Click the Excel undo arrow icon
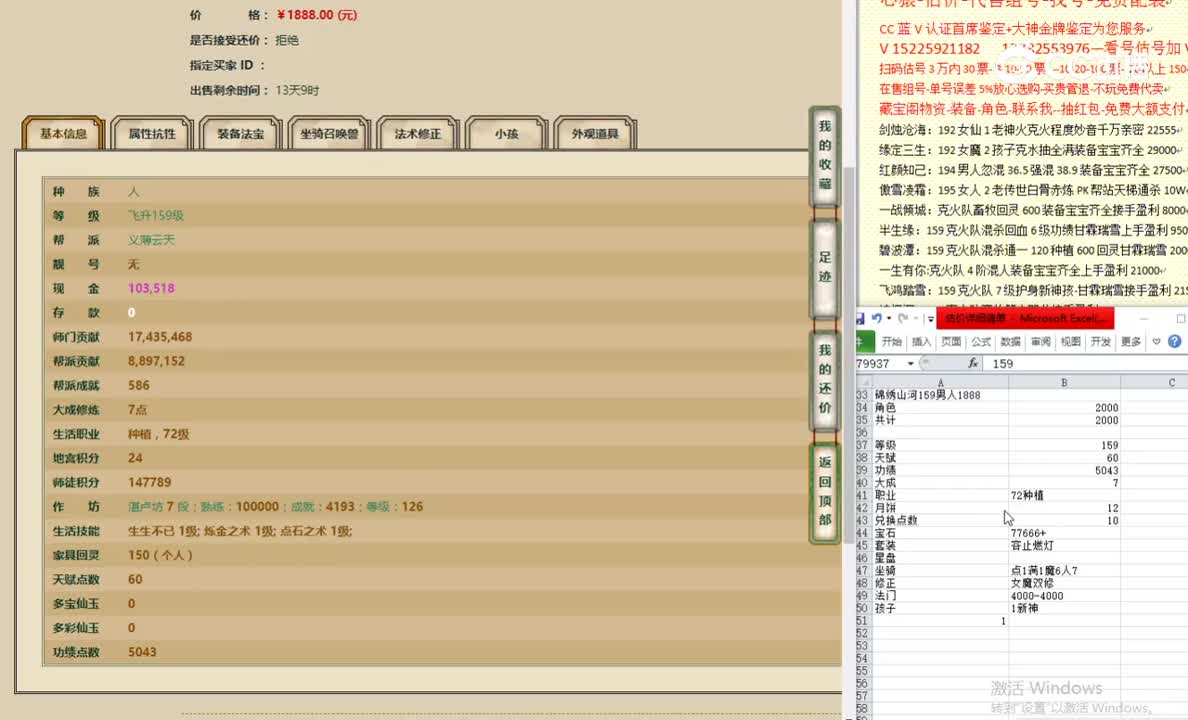Viewport: 1188px width, 720px height. coord(877,318)
